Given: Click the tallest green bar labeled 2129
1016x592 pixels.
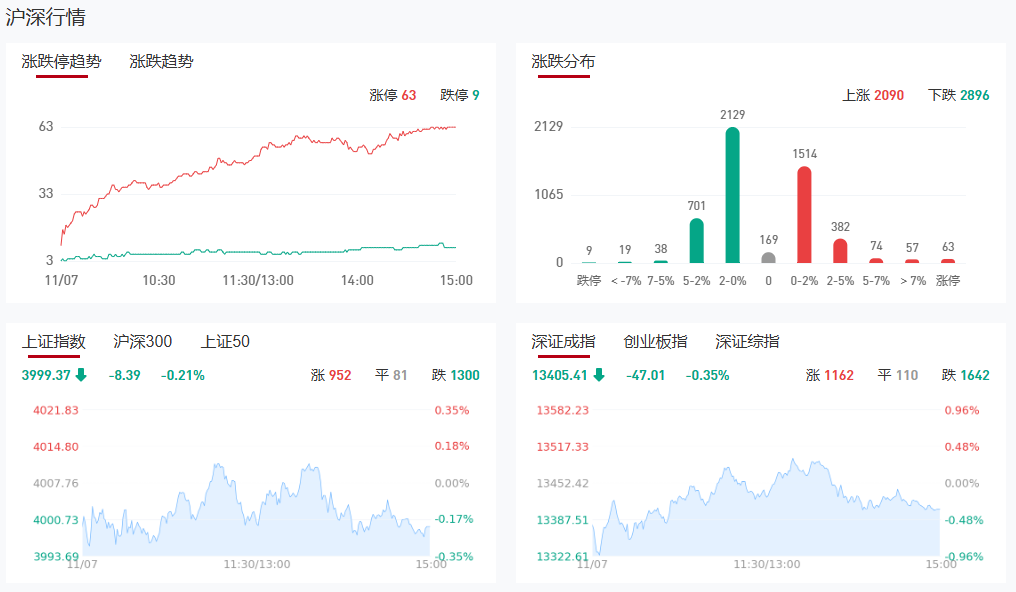Looking at the screenshot, I should coord(732,195).
